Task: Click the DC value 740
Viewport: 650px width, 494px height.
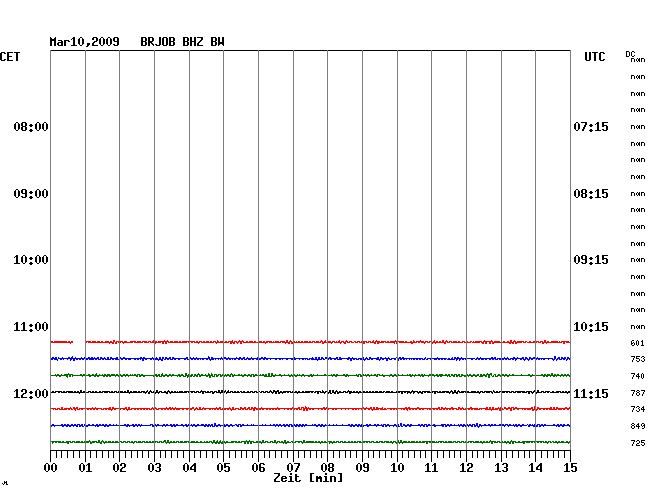Action: [638, 376]
